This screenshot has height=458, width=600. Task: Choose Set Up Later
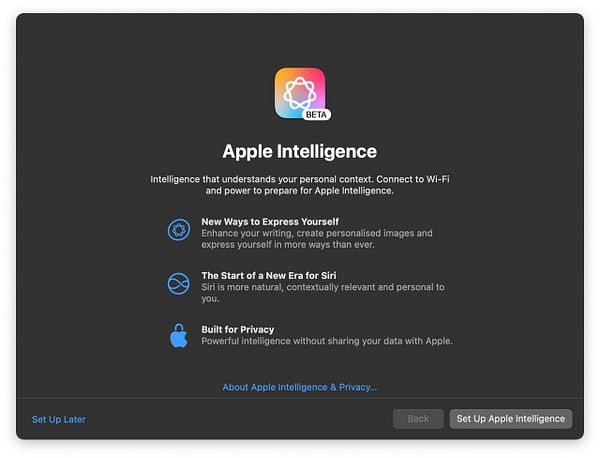coord(59,419)
